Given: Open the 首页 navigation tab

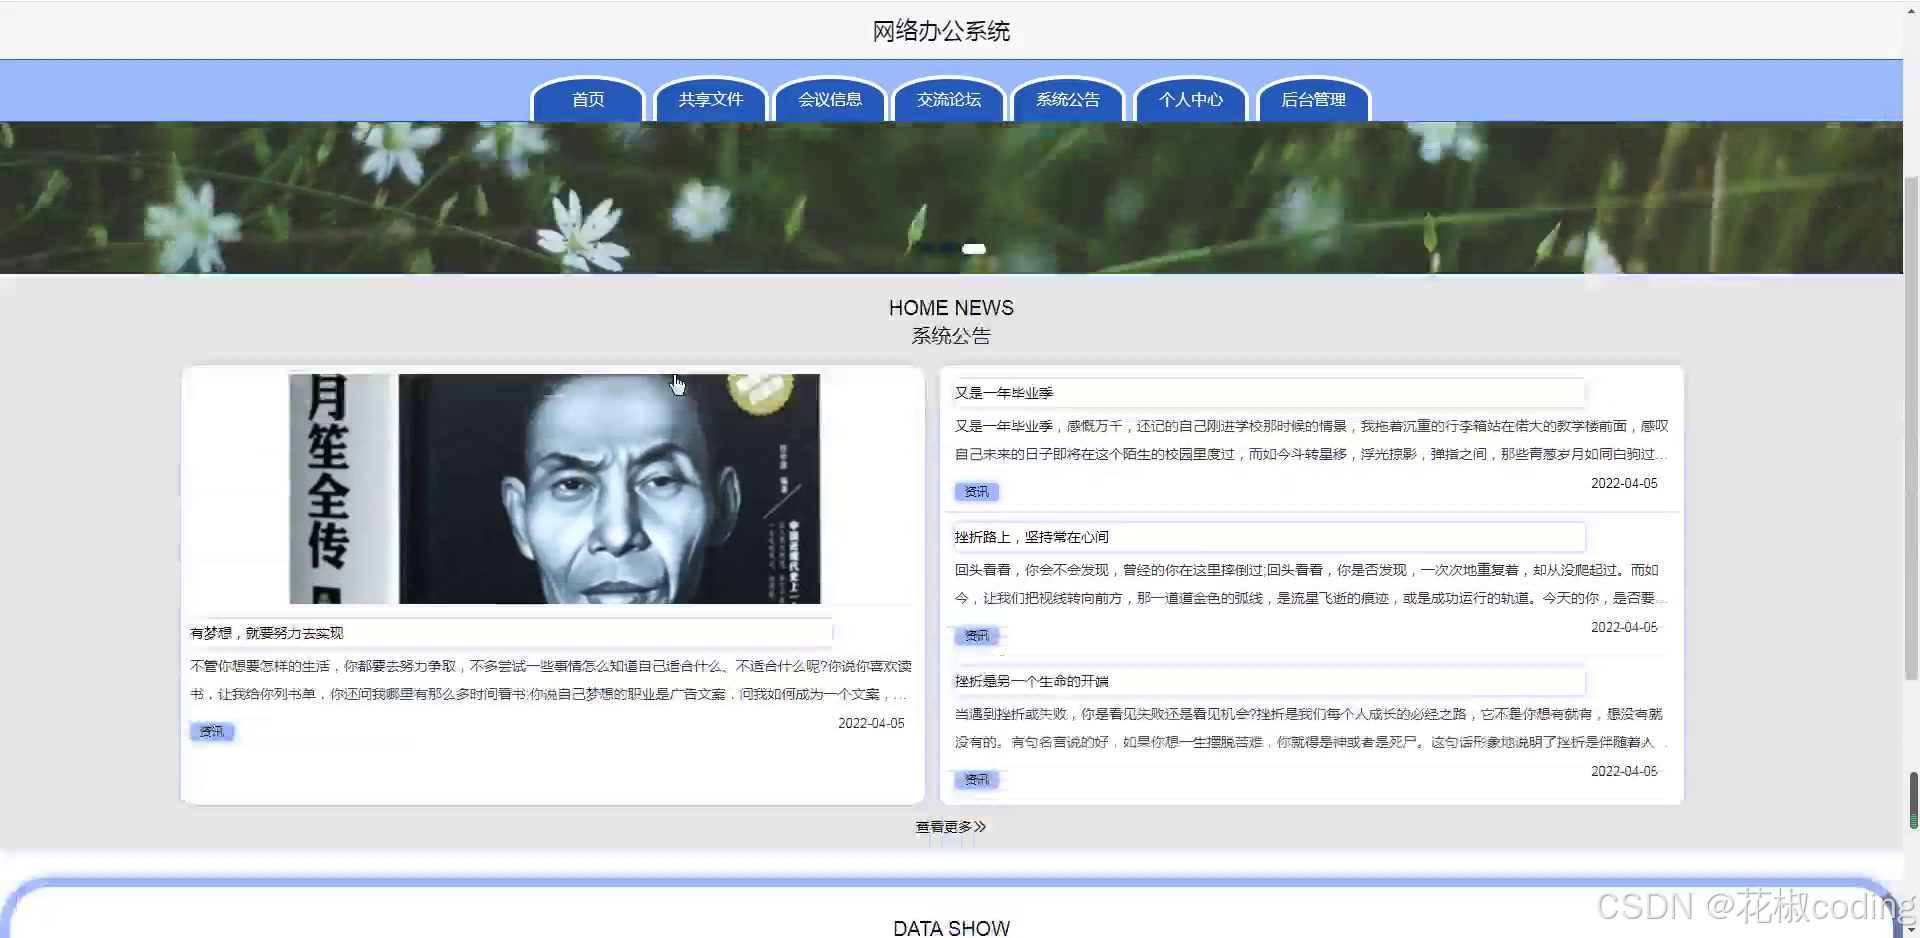Looking at the screenshot, I should [x=587, y=99].
